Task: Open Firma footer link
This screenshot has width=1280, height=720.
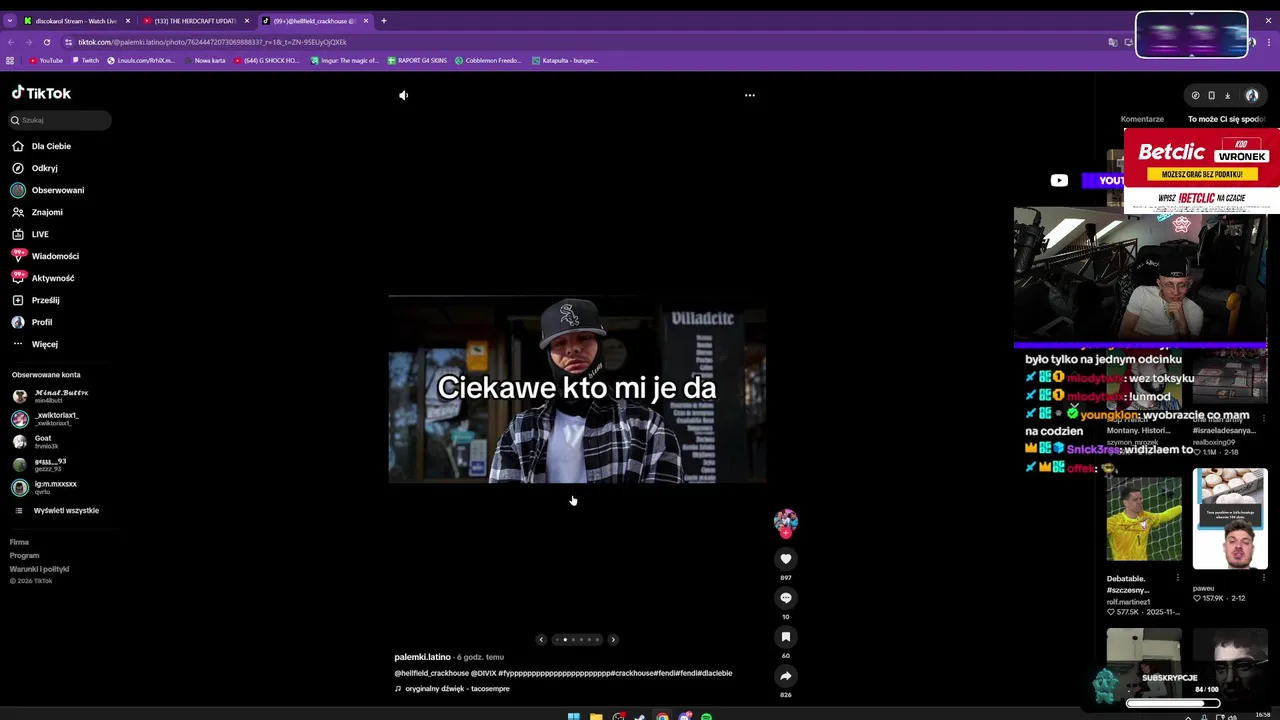Action: pyautogui.click(x=19, y=542)
